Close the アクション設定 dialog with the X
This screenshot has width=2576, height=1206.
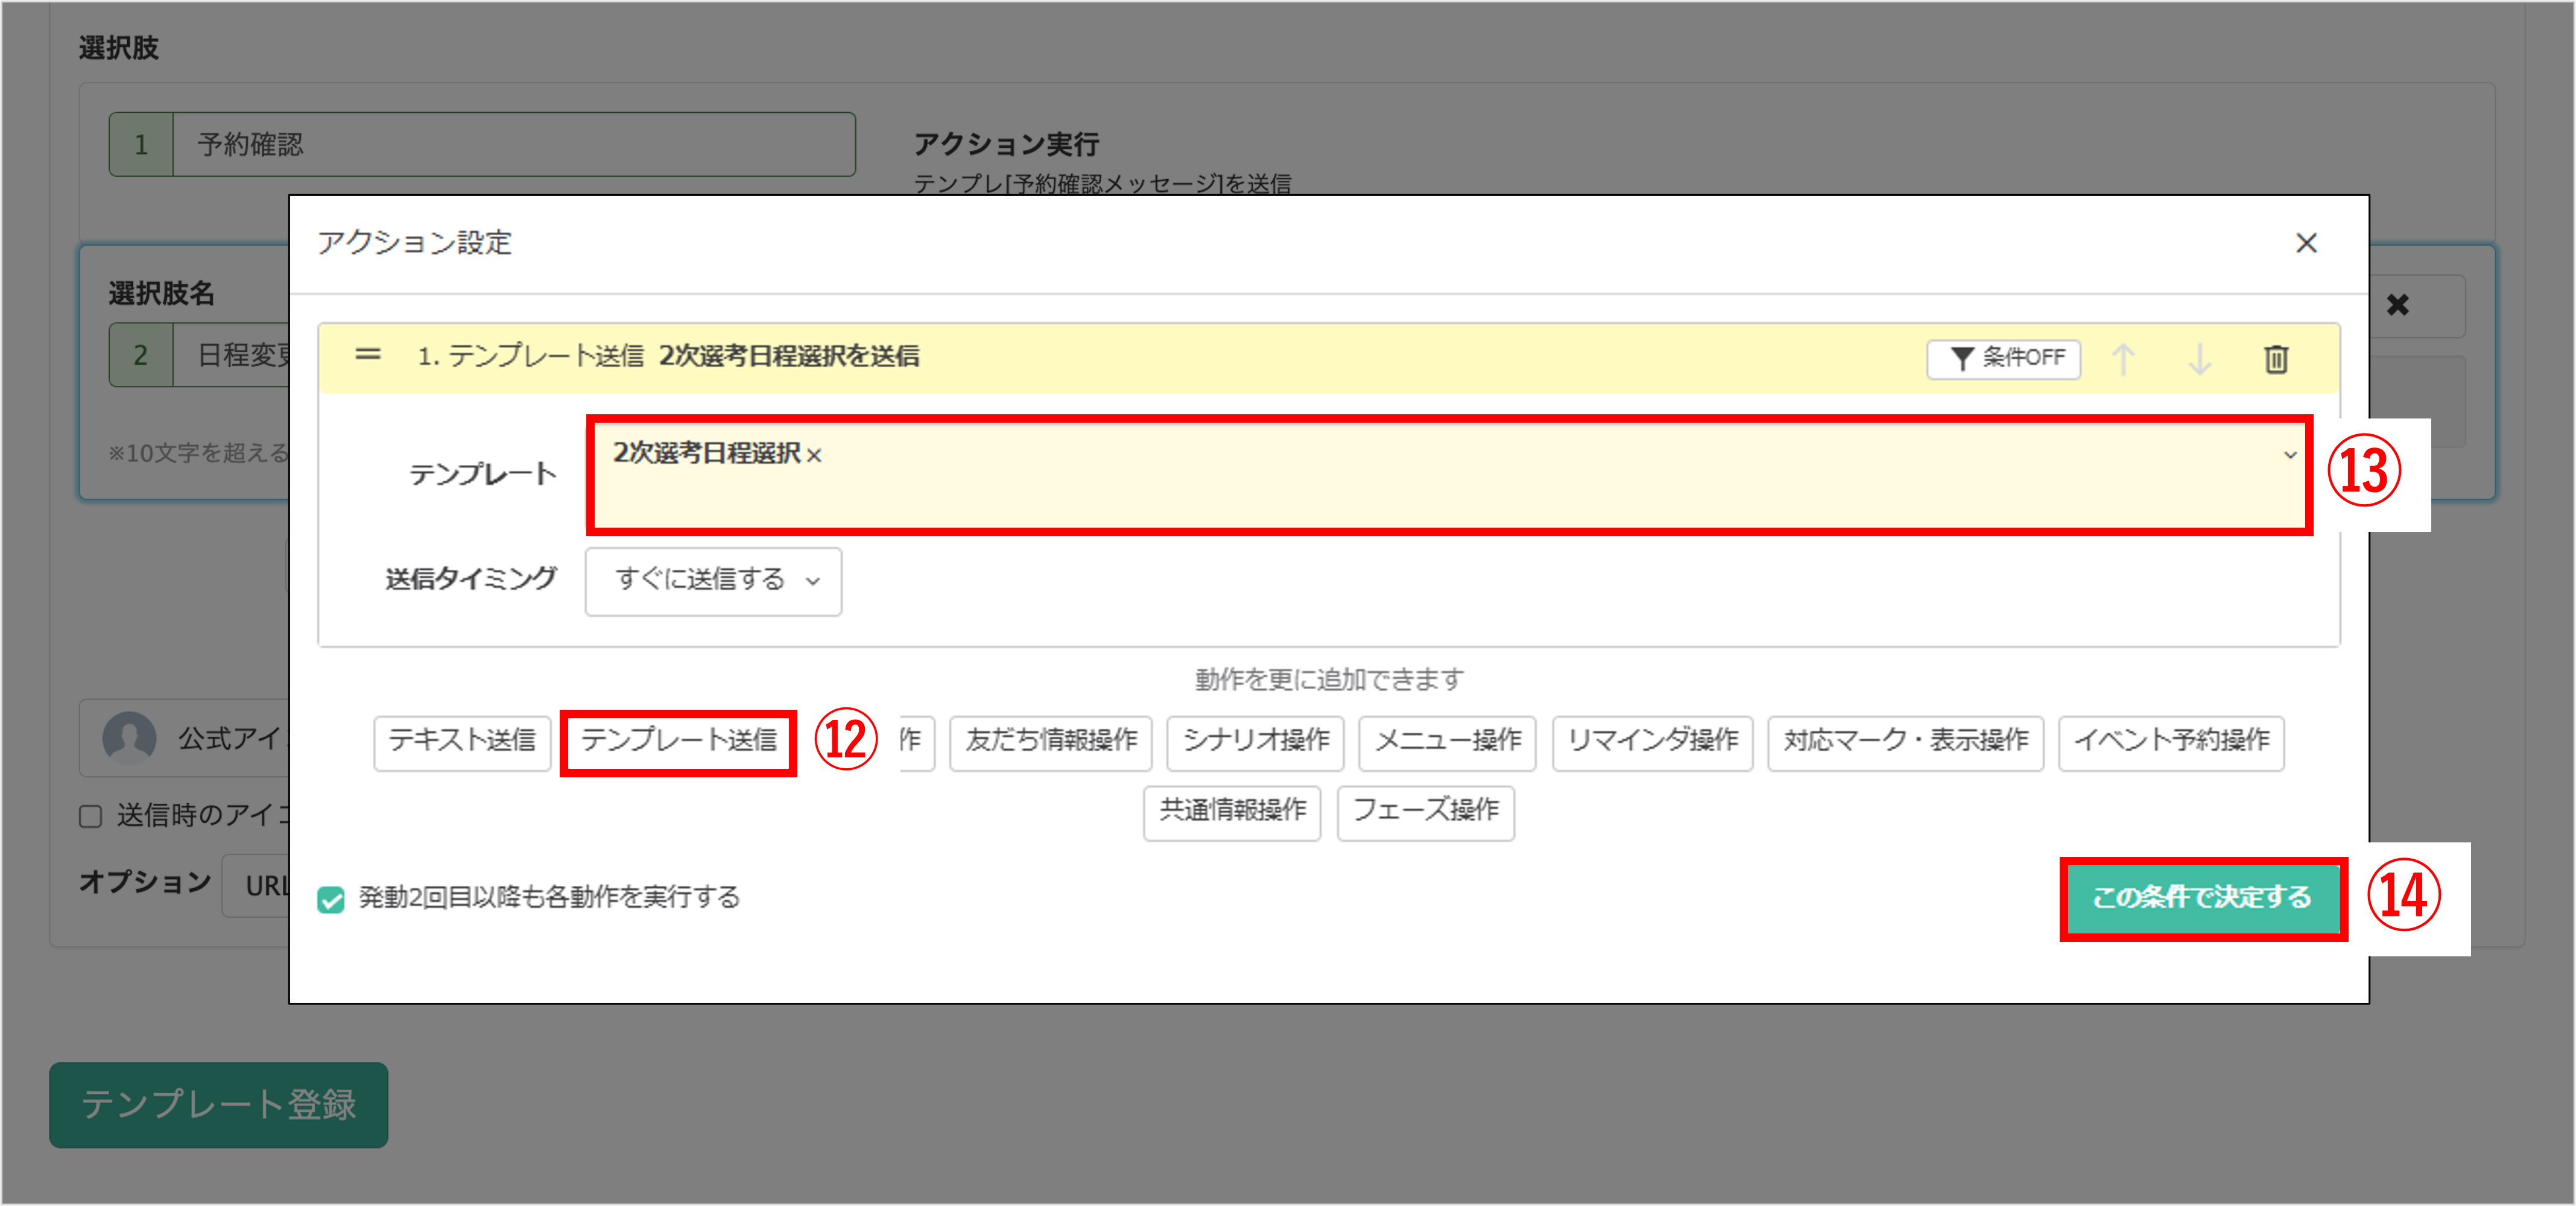tap(2307, 243)
